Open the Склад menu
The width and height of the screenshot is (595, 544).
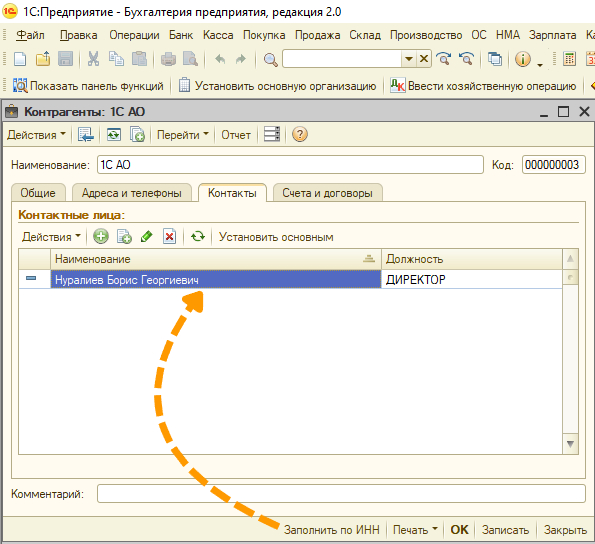[365, 35]
